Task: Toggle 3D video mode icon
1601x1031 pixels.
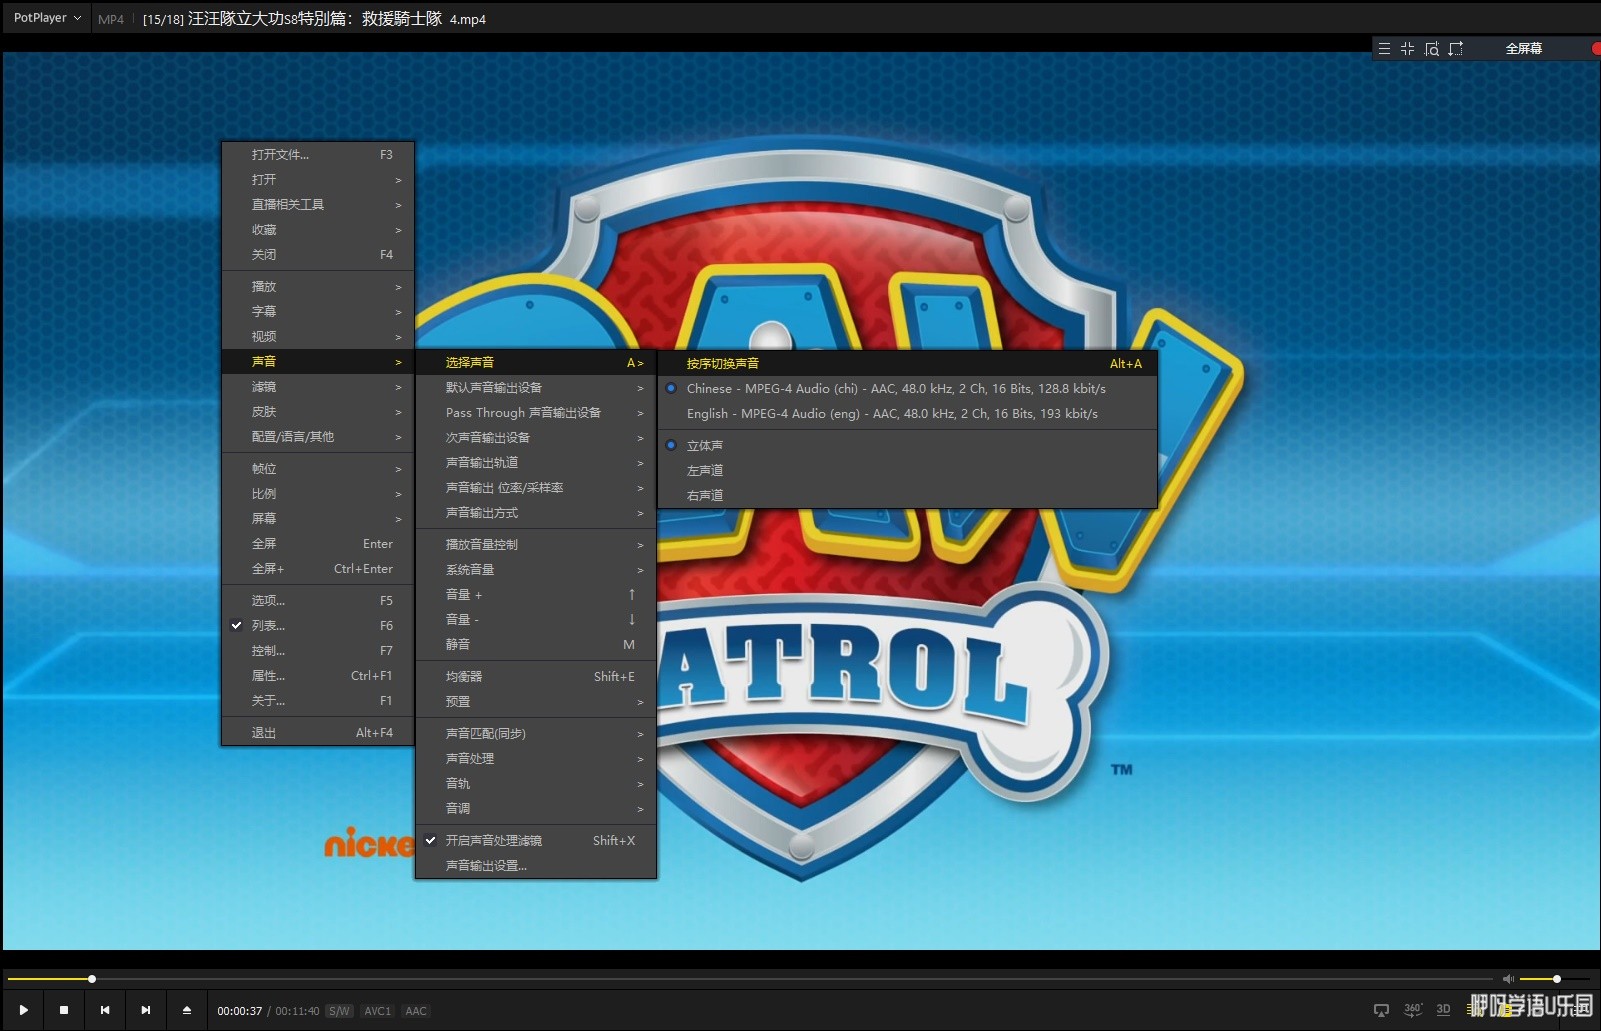Action: [1443, 1010]
